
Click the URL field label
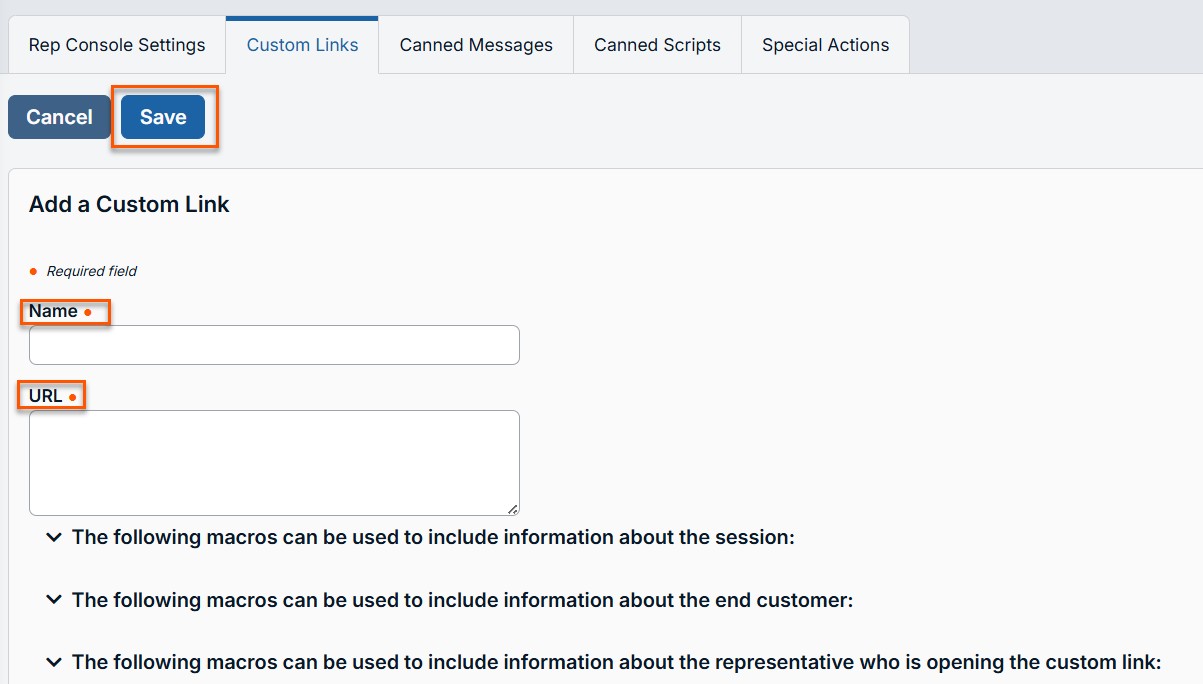click(x=46, y=396)
